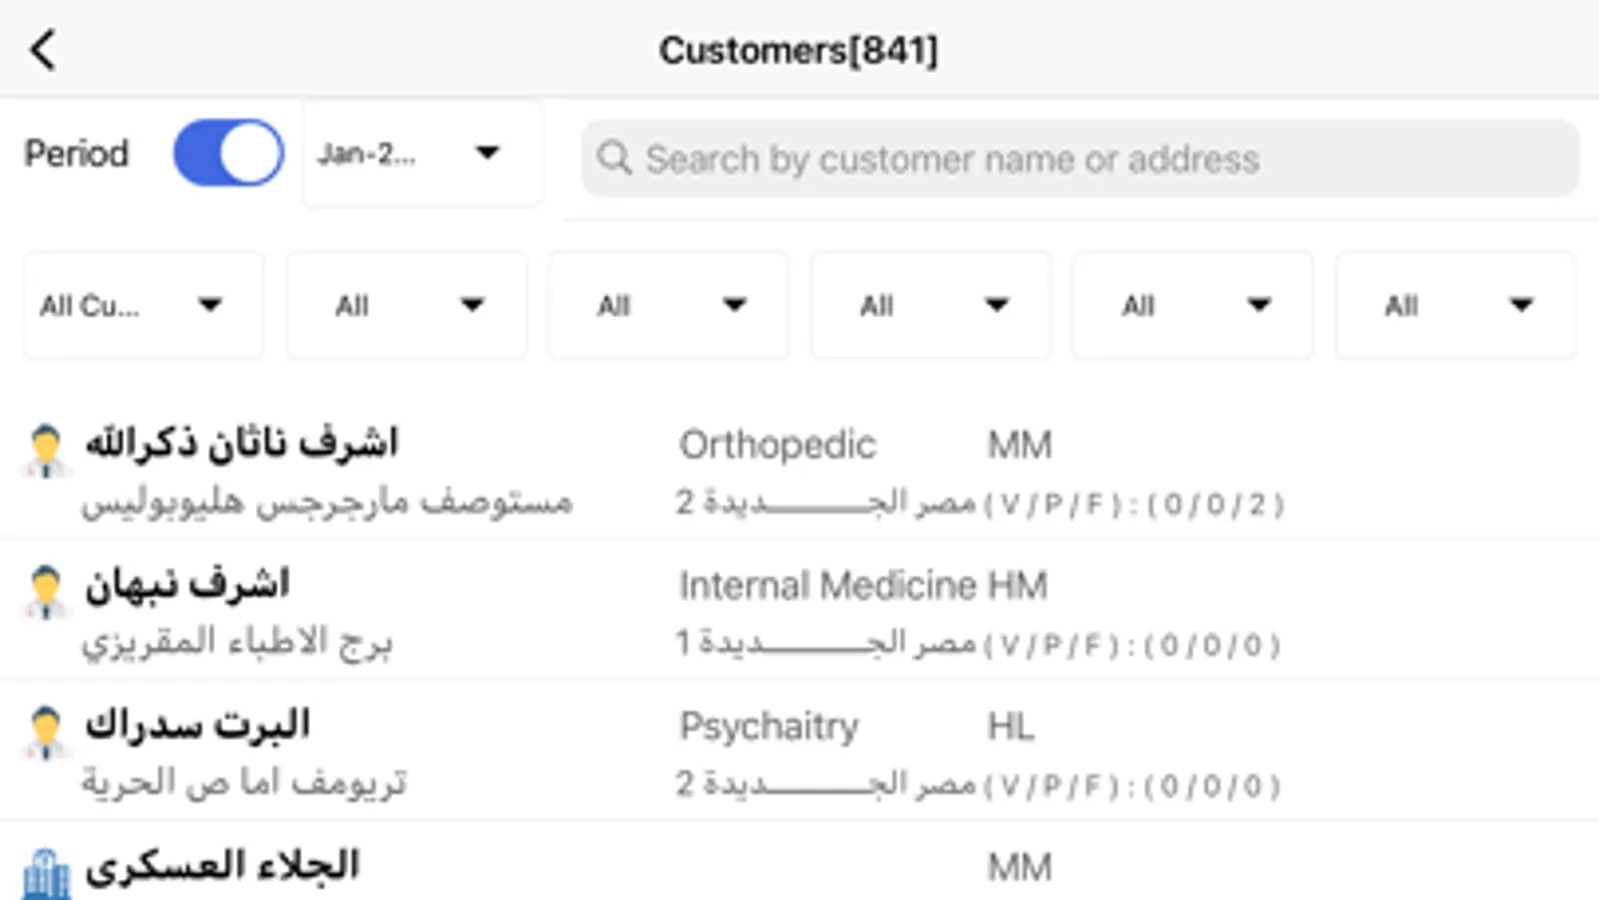Expand the last All filter dropdown
Viewport: 1599px width, 900px height.
click(x=1455, y=305)
